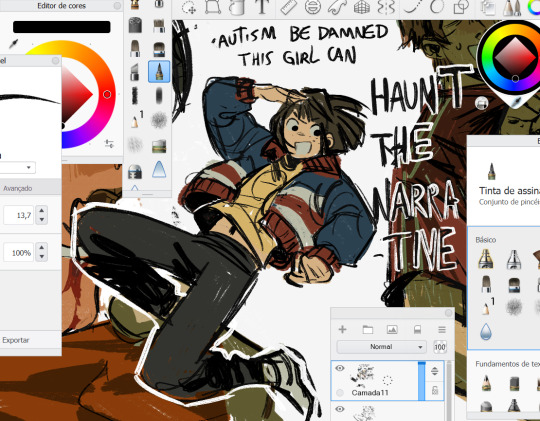Select the textured scribble brush under Básico
The width and height of the screenshot is (540, 421).
pos(514,307)
